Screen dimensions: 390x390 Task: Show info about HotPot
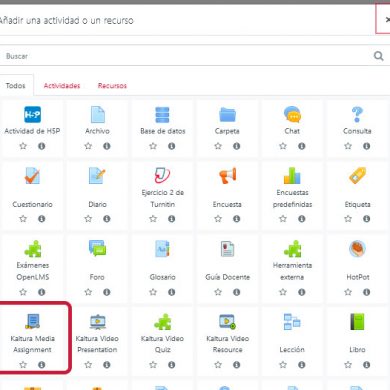click(367, 292)
